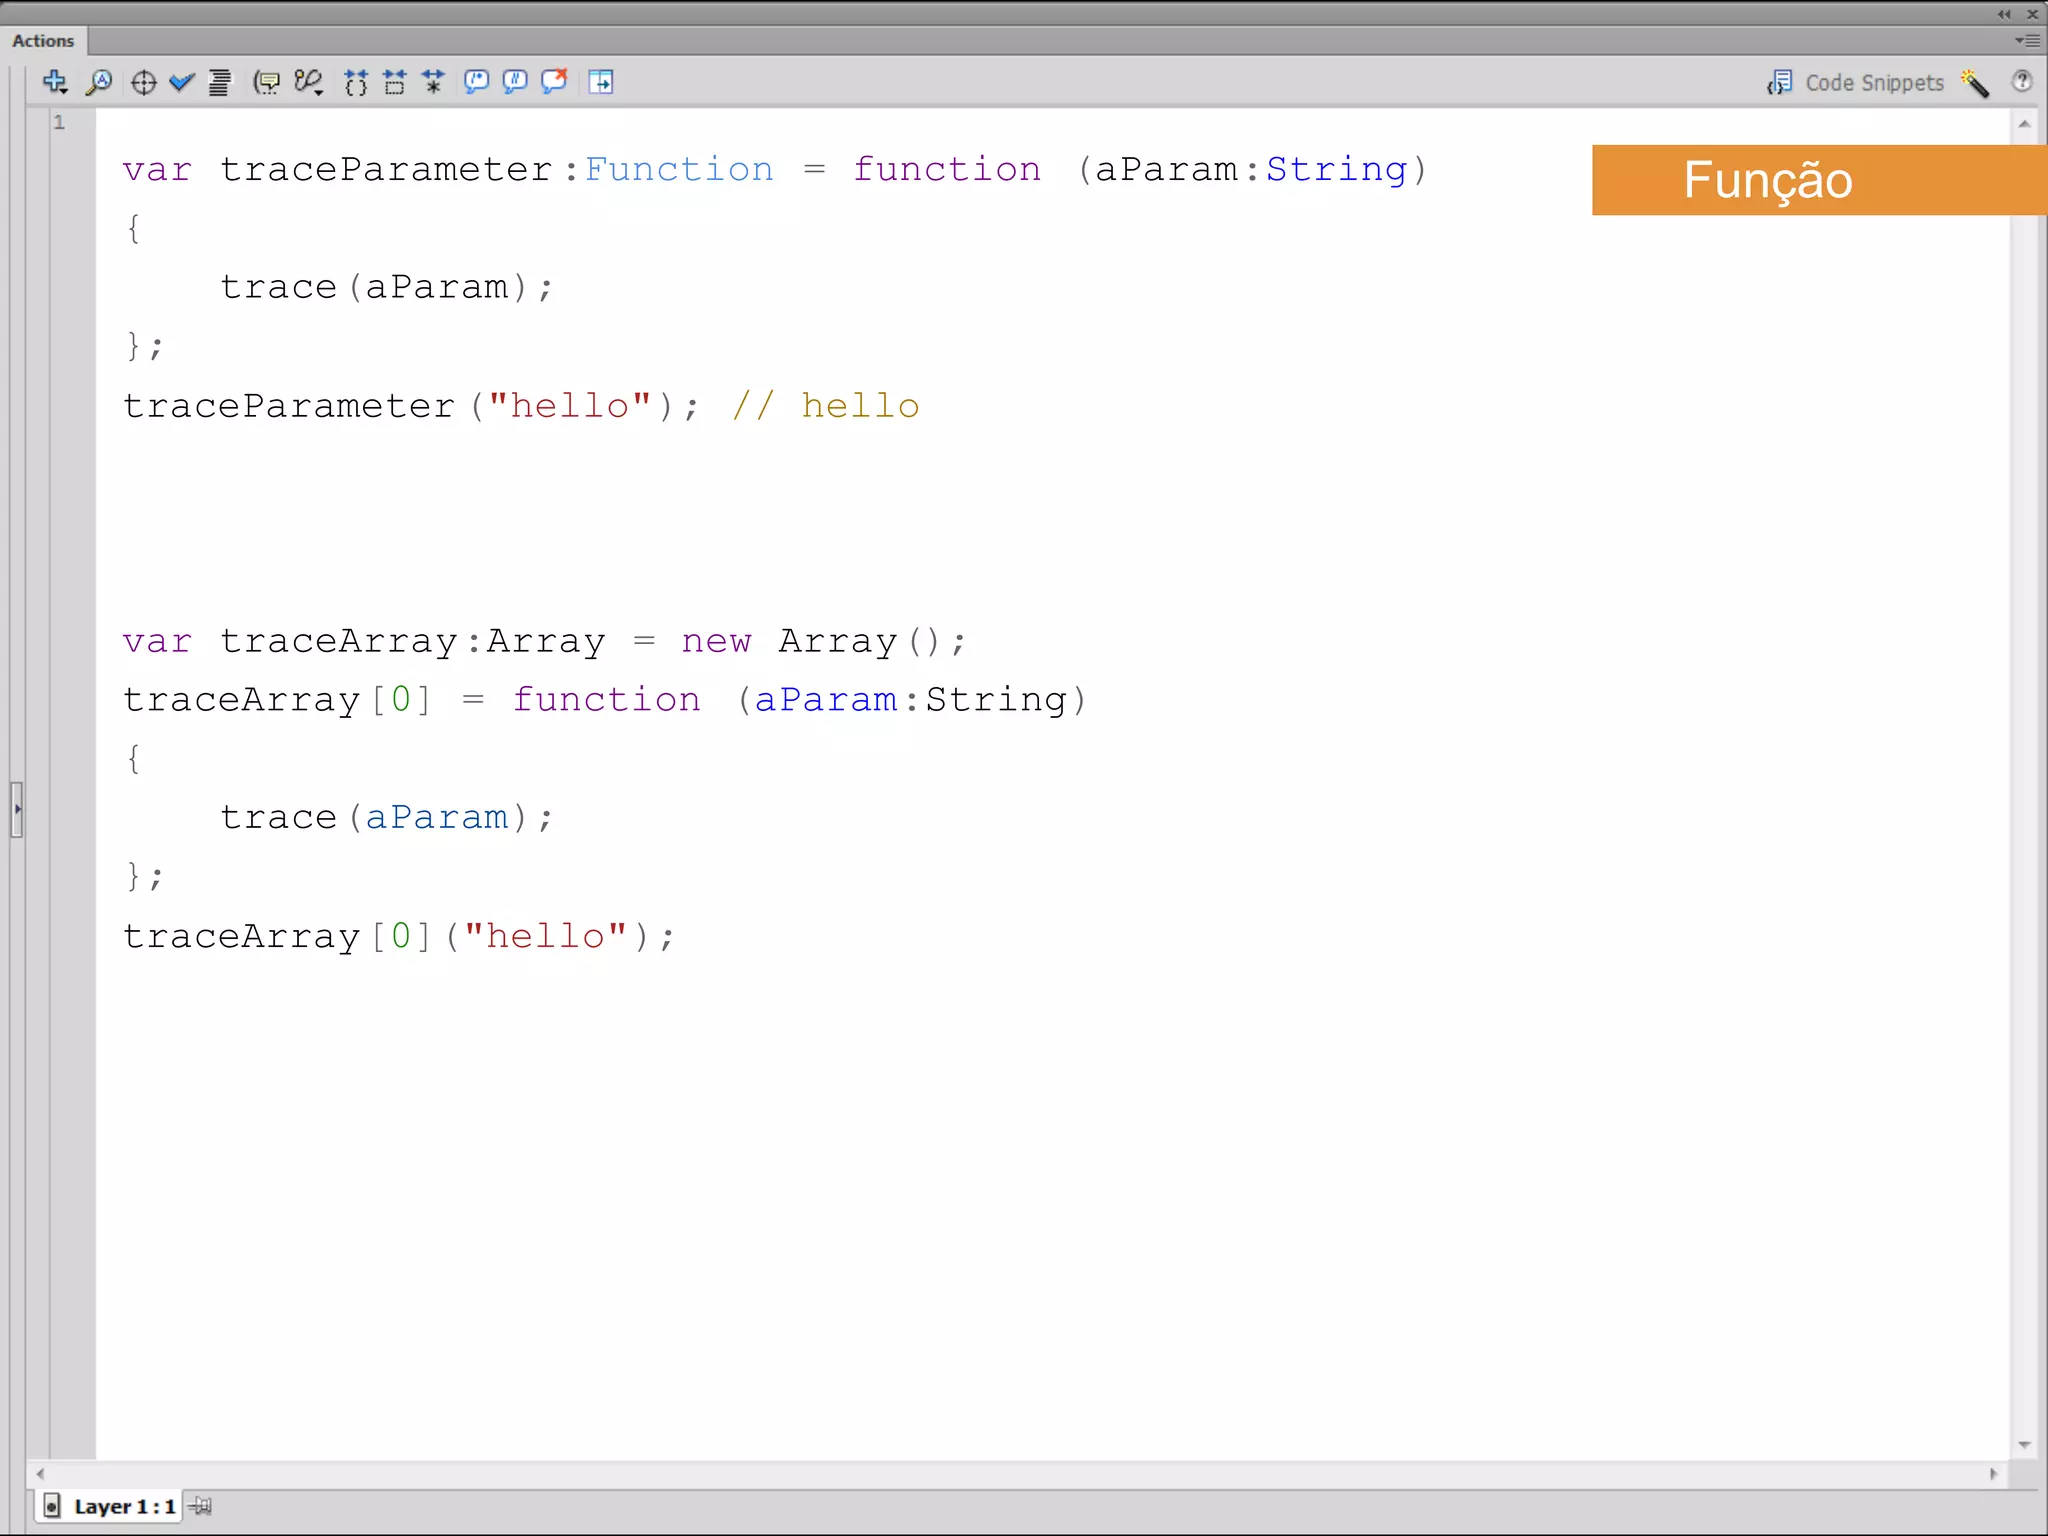
Task: Apply line comment to selection
Action: point(515,82)
